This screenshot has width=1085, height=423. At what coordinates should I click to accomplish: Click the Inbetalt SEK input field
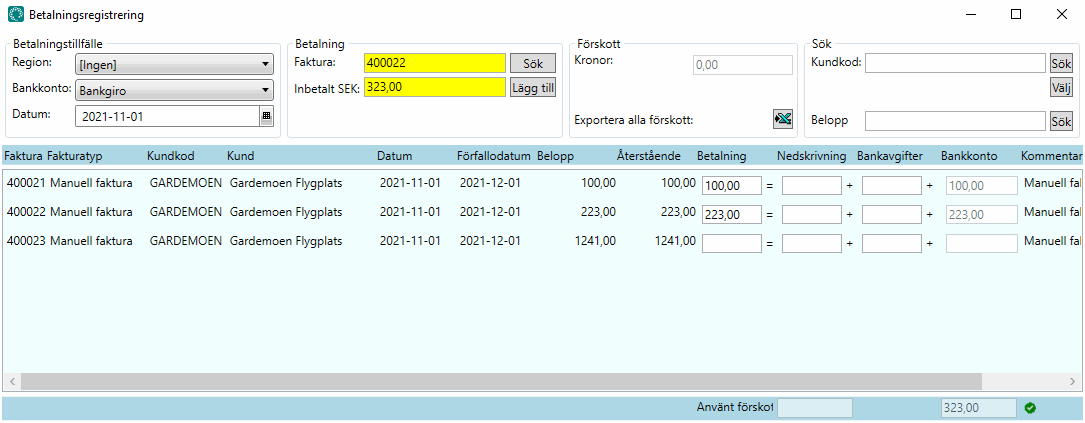[x=434, y=88]
